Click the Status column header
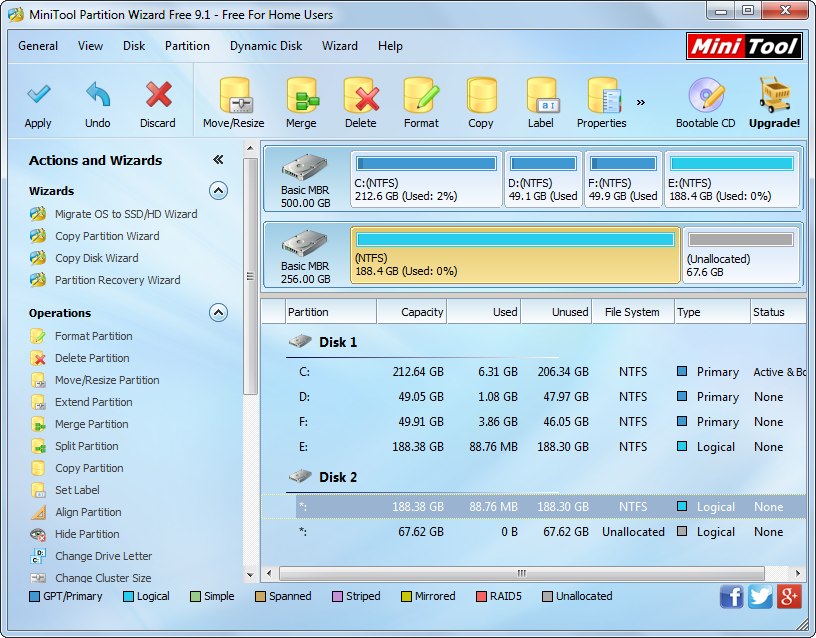 point(778,312)
